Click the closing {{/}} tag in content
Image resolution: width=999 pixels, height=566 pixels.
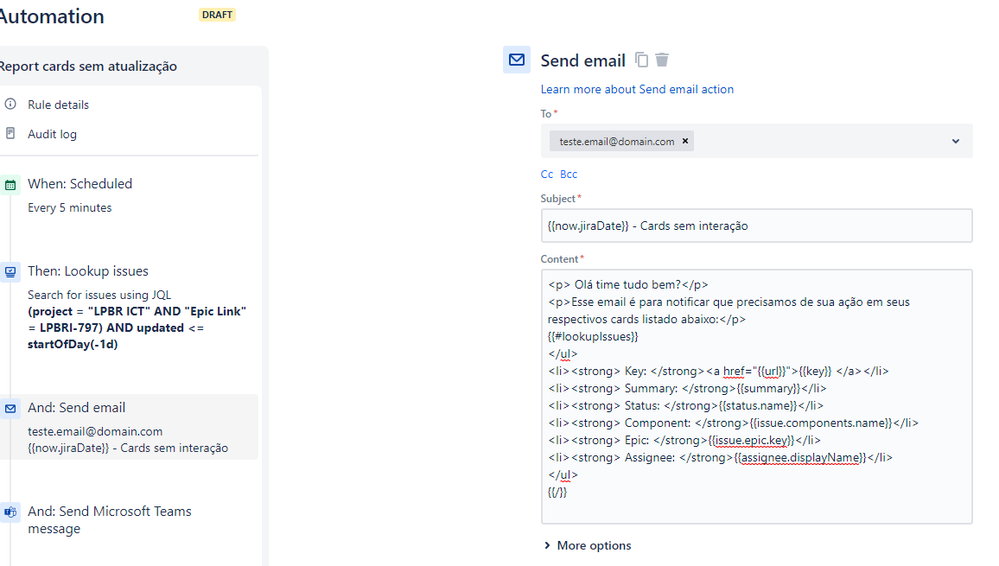(557, 492)
